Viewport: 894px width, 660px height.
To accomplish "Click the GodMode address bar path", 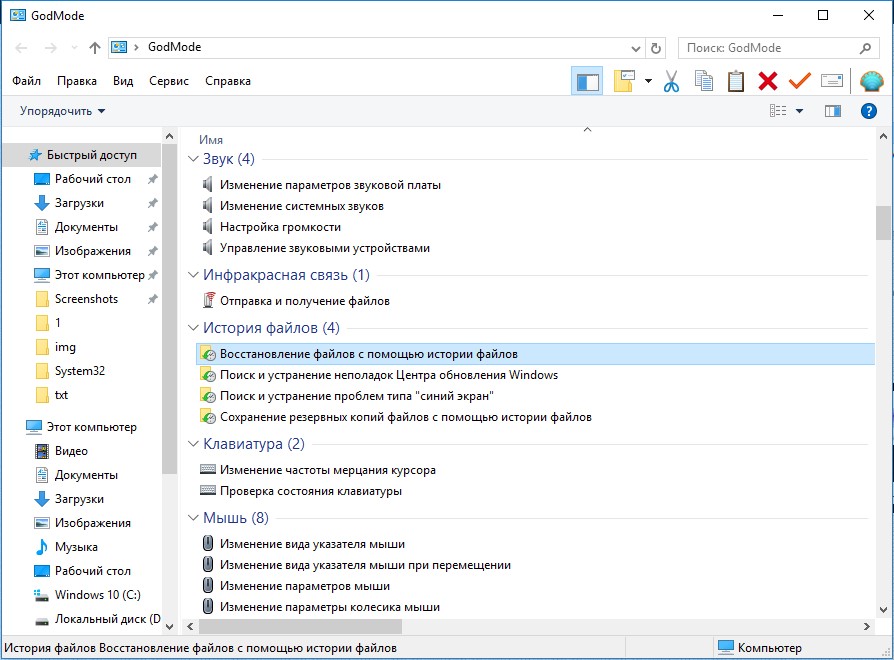I will pos(174,47).
